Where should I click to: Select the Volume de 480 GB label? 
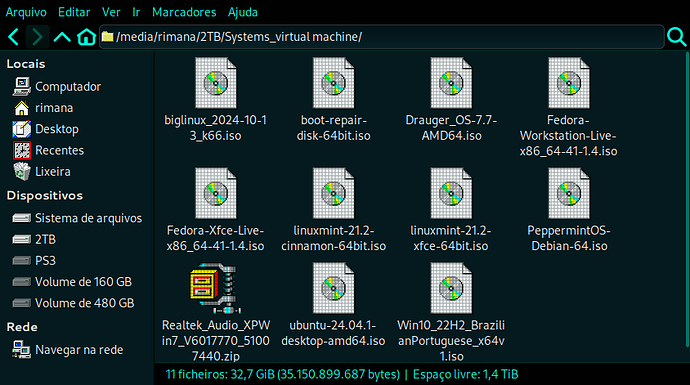tap(84, 303)
